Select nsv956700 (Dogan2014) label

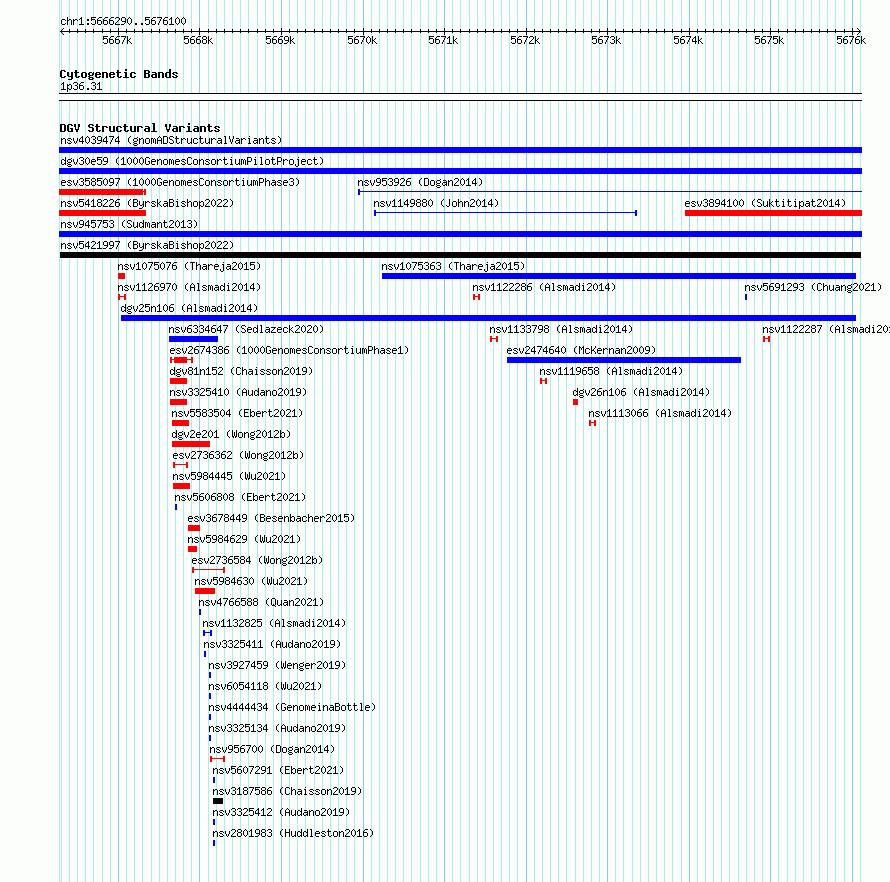pyautogui.click(x=272, y=749)
